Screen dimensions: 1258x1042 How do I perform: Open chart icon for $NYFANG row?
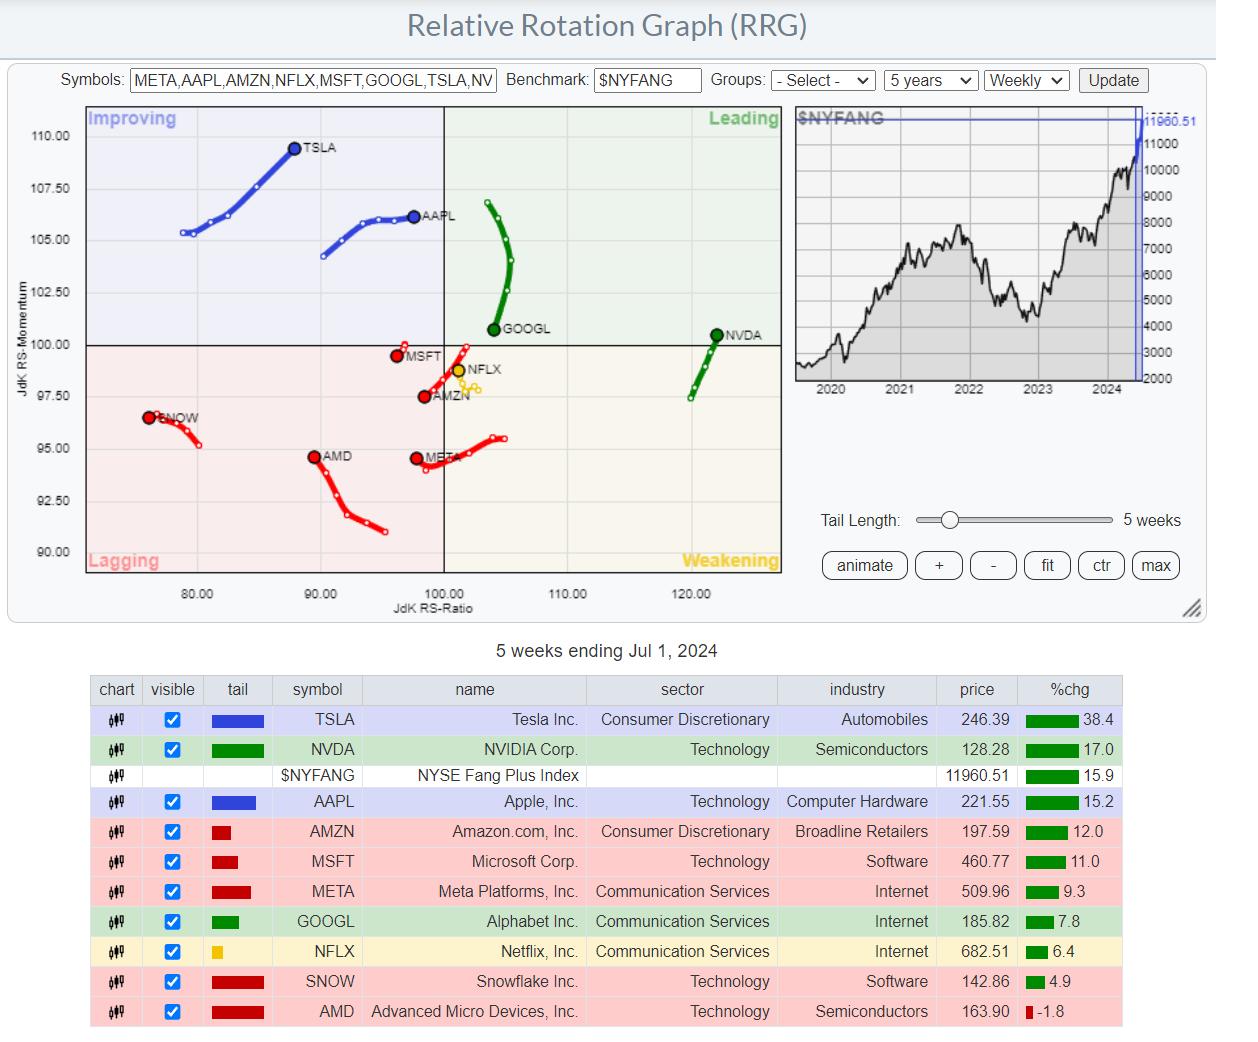(x=116, y=776)
